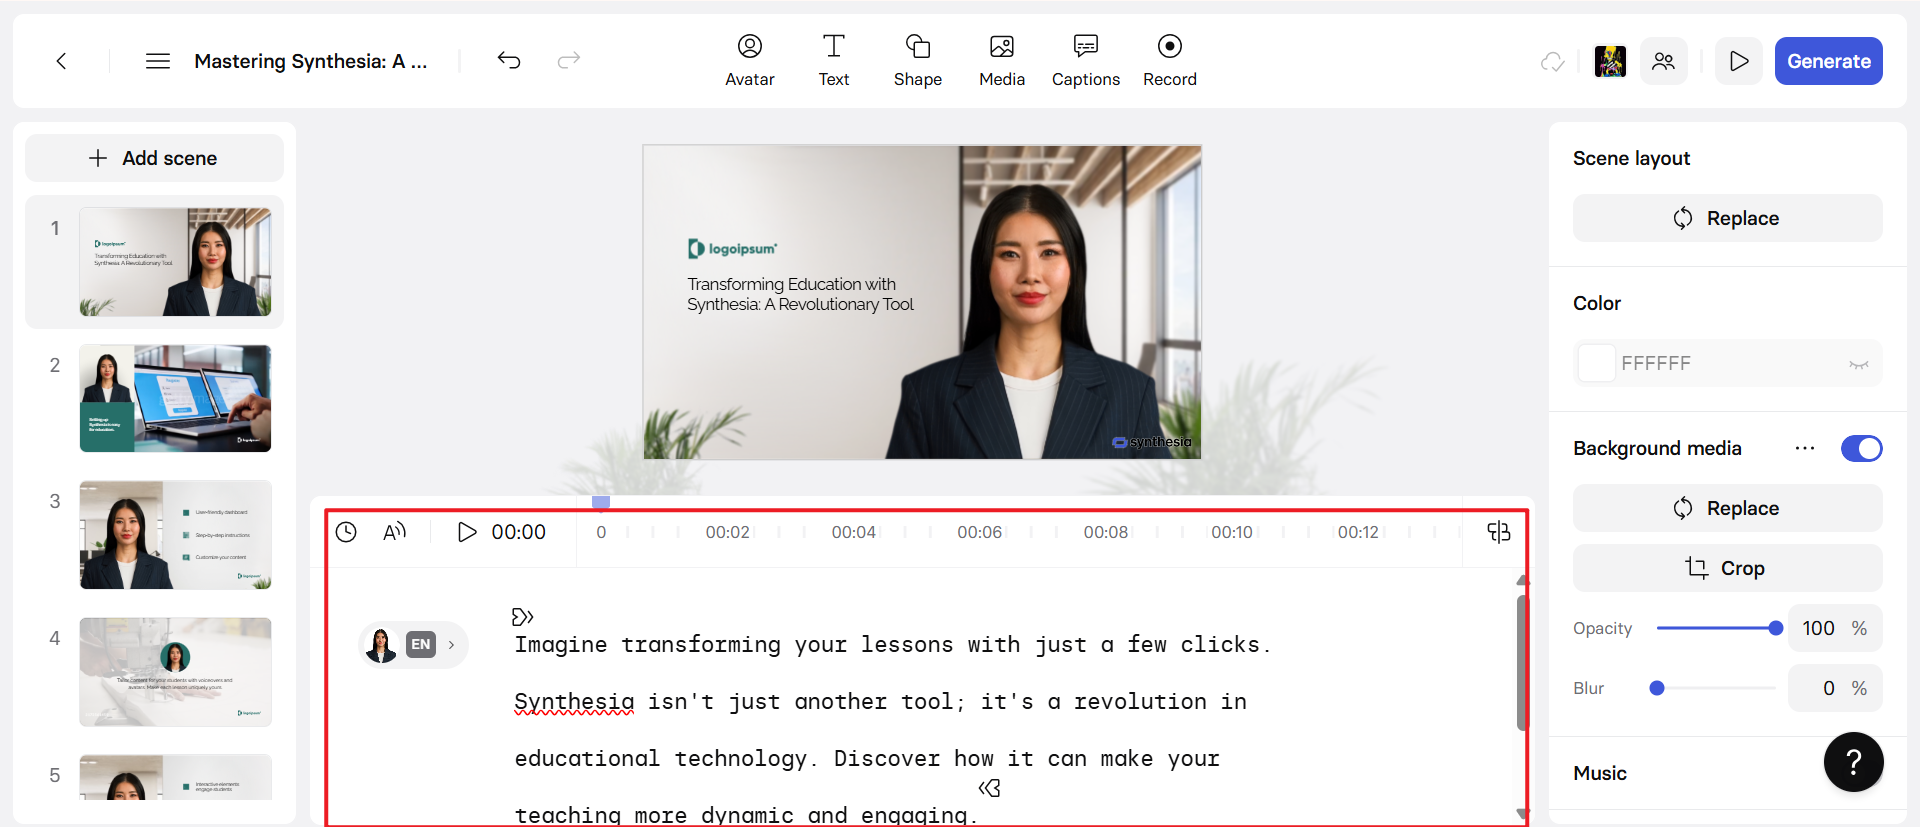Screen dimensions: 1920x827
Task: Select the Text tool
Action: pos(834,60)
